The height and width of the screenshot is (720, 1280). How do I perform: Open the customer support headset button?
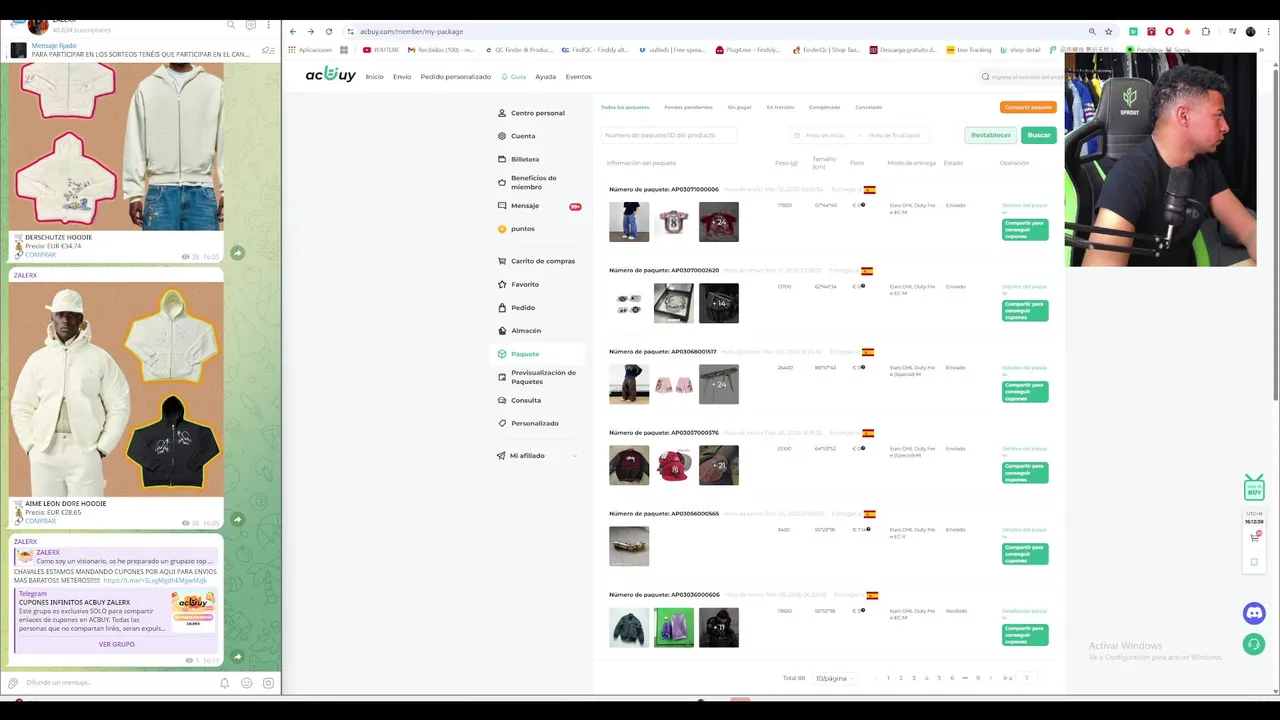tap(1254, 645)
